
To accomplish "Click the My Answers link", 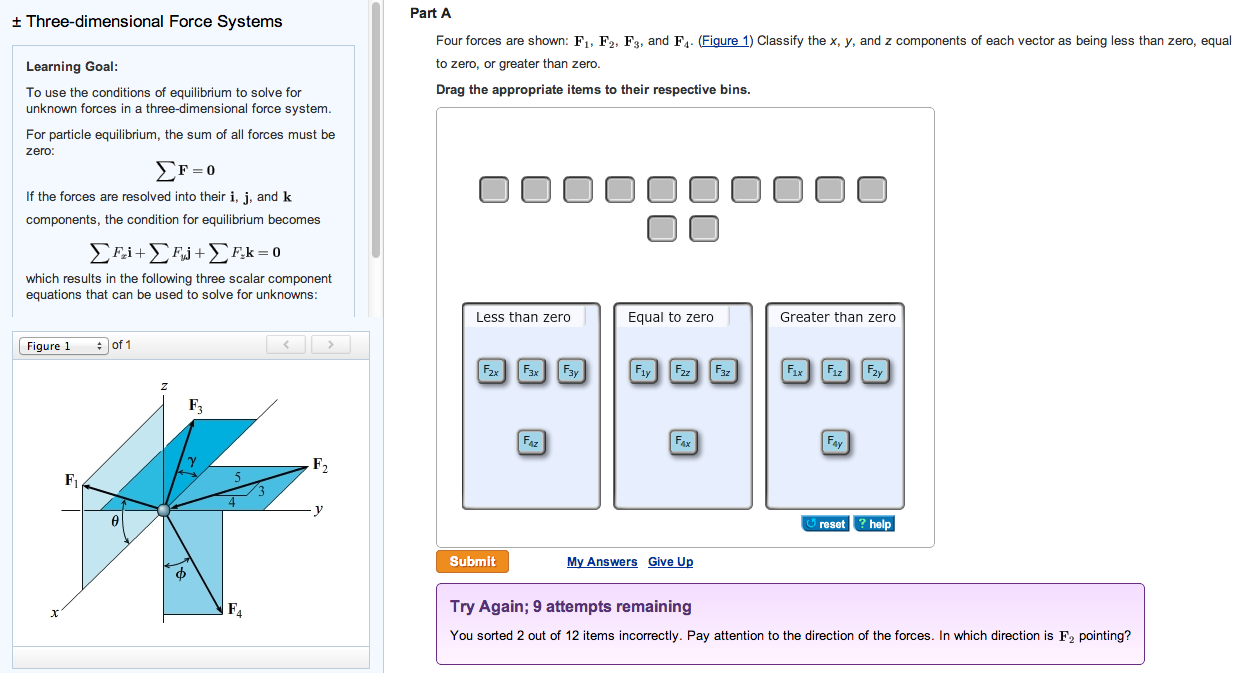I will point(602,561).
